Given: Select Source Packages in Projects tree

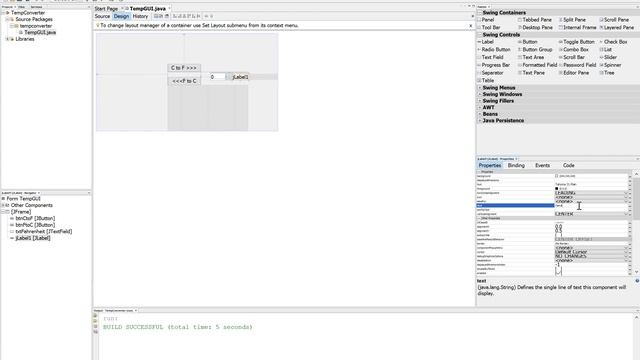Looking at the screenshot, I should pyautogui.click(x=34, y=19).
